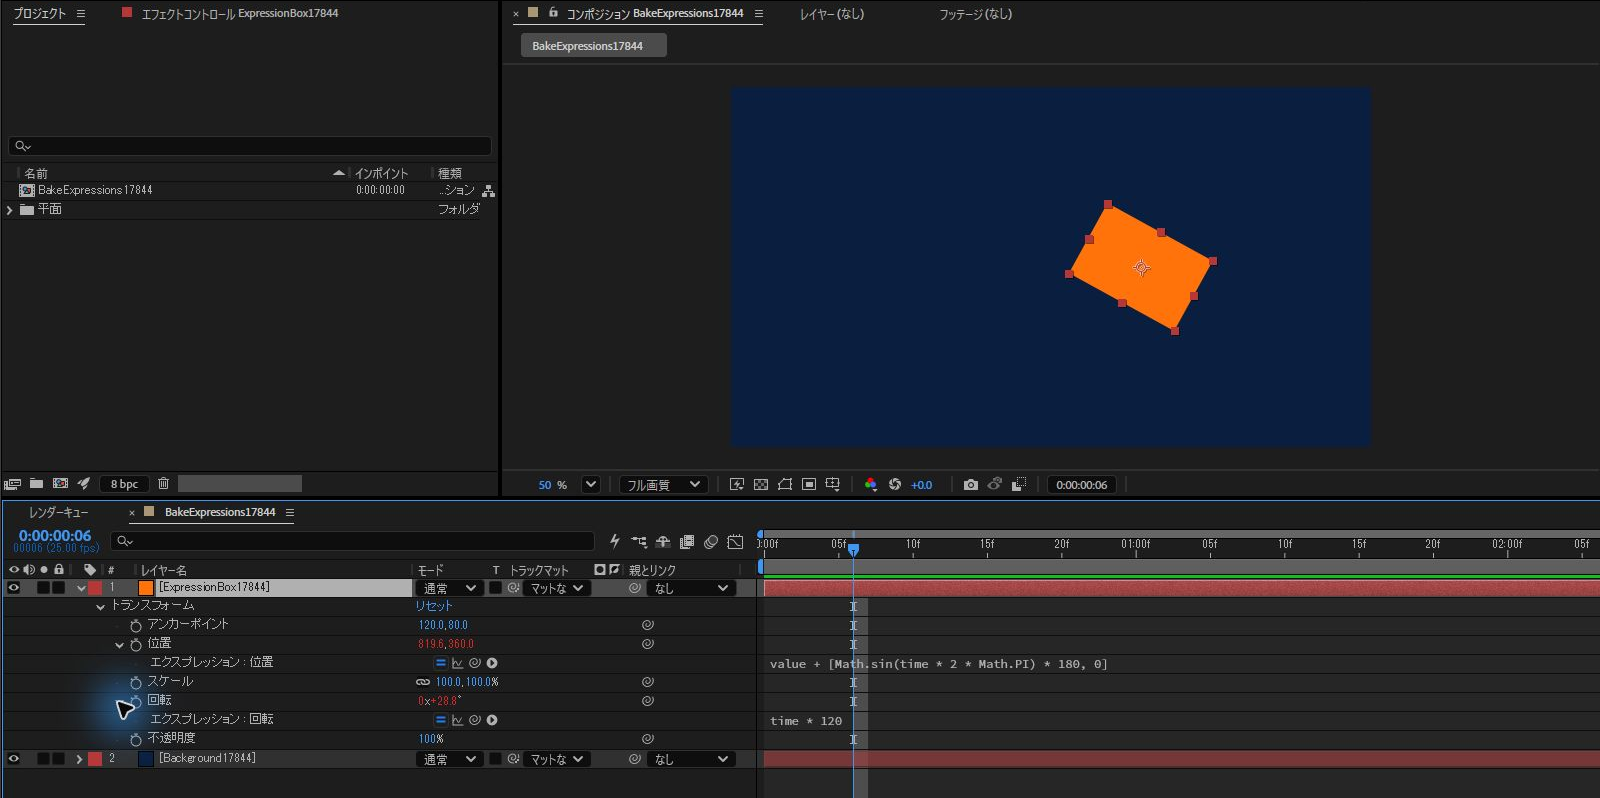This screenshot has width=1600, height=798.
Task: Enable expression toggle on 位置 expression row
Action: click(440, 663)
